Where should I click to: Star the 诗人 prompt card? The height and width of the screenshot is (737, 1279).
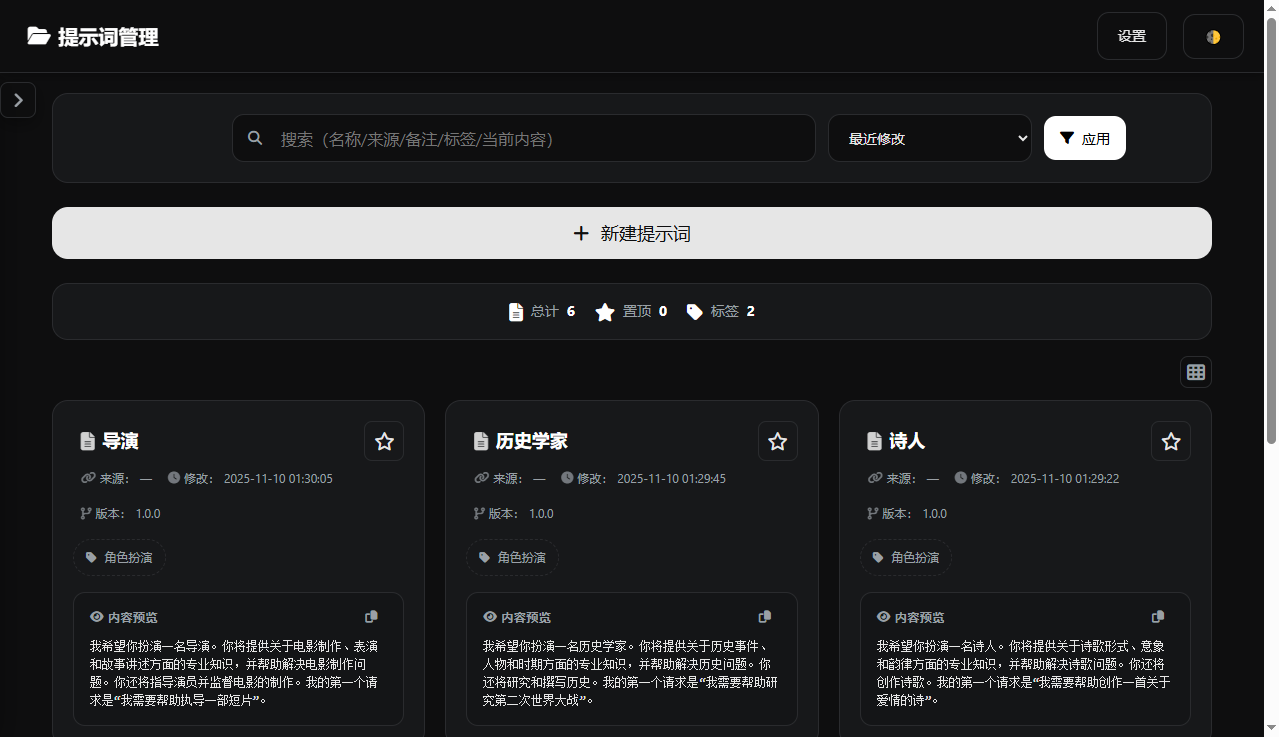tap(1170, 440)
